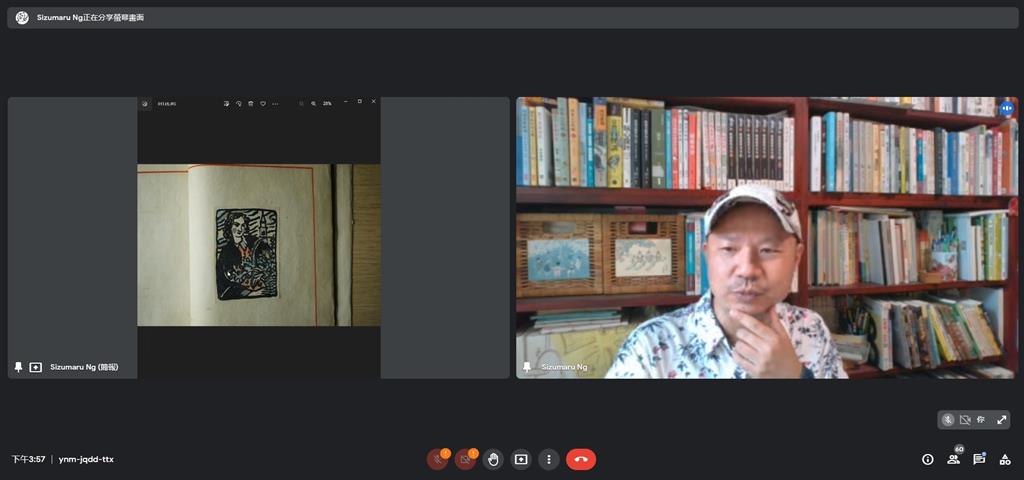Screen dimensions: 1024x480
Task: Open the three-dot more options menu
Action: coord(549,460)
